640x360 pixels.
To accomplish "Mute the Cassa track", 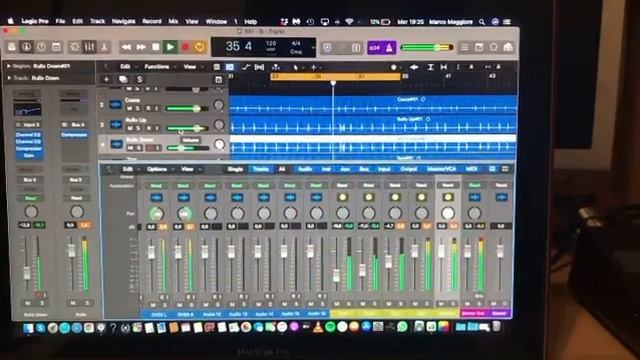I will click(x=129, y=109).
